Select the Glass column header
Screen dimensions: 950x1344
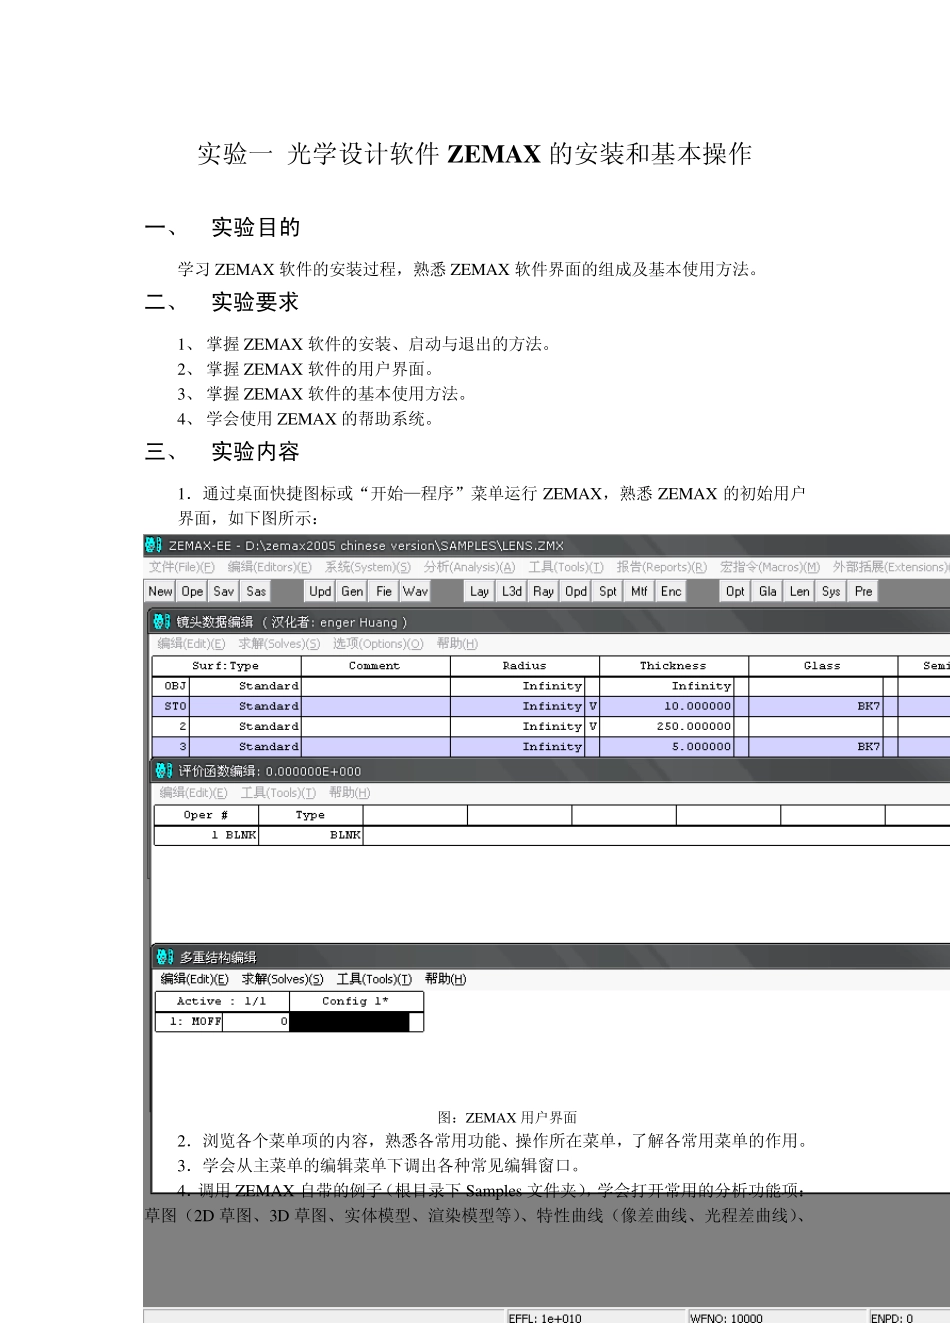point(823,666)
